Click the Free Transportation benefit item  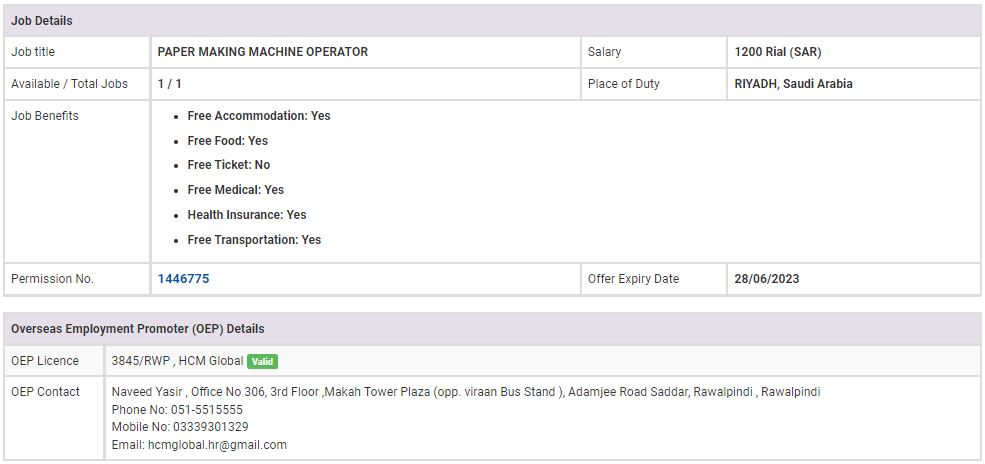(254, 240)
